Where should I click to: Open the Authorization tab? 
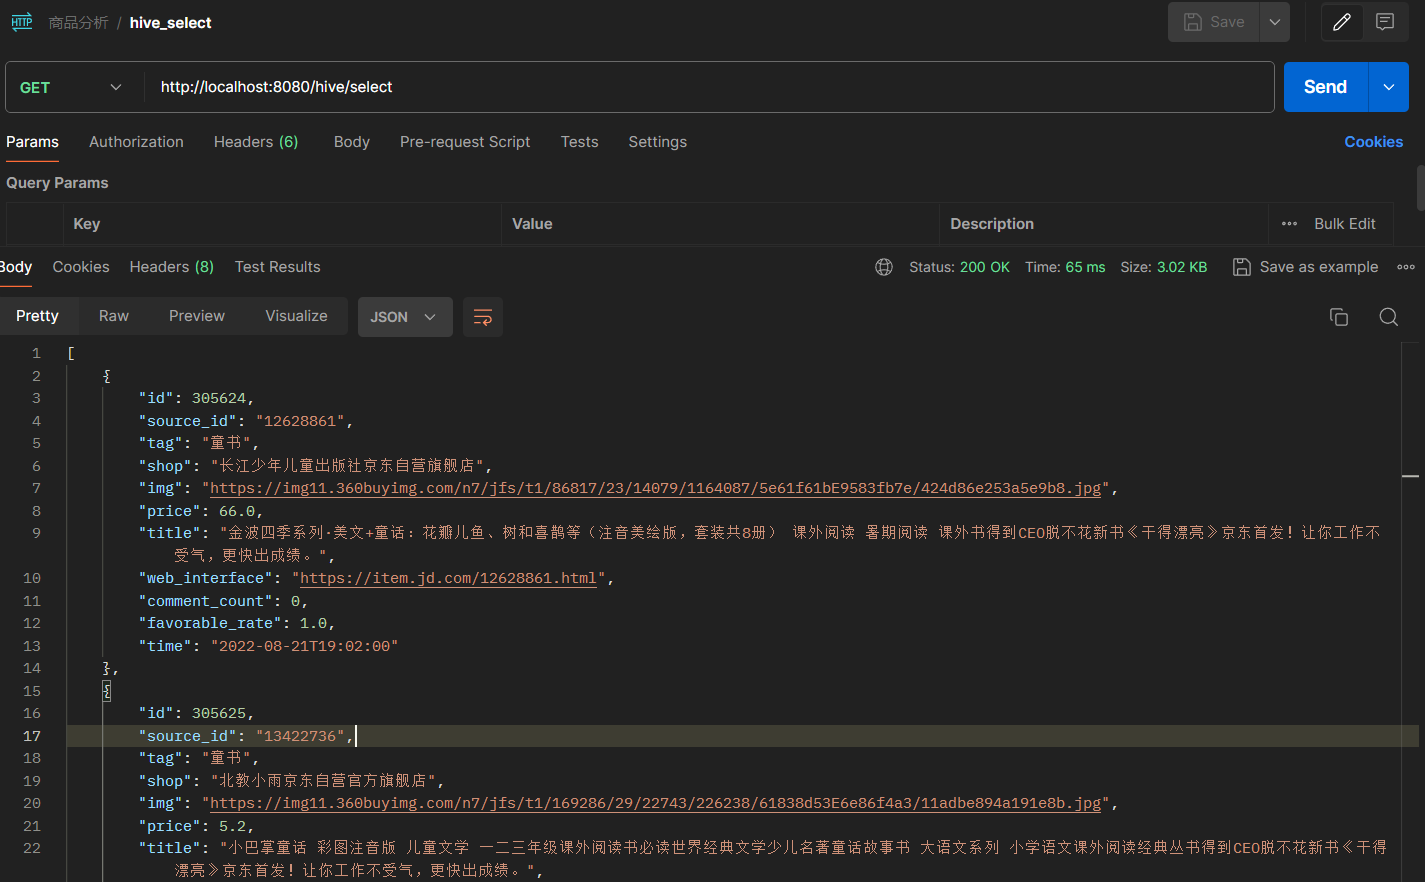pos(136,142)
